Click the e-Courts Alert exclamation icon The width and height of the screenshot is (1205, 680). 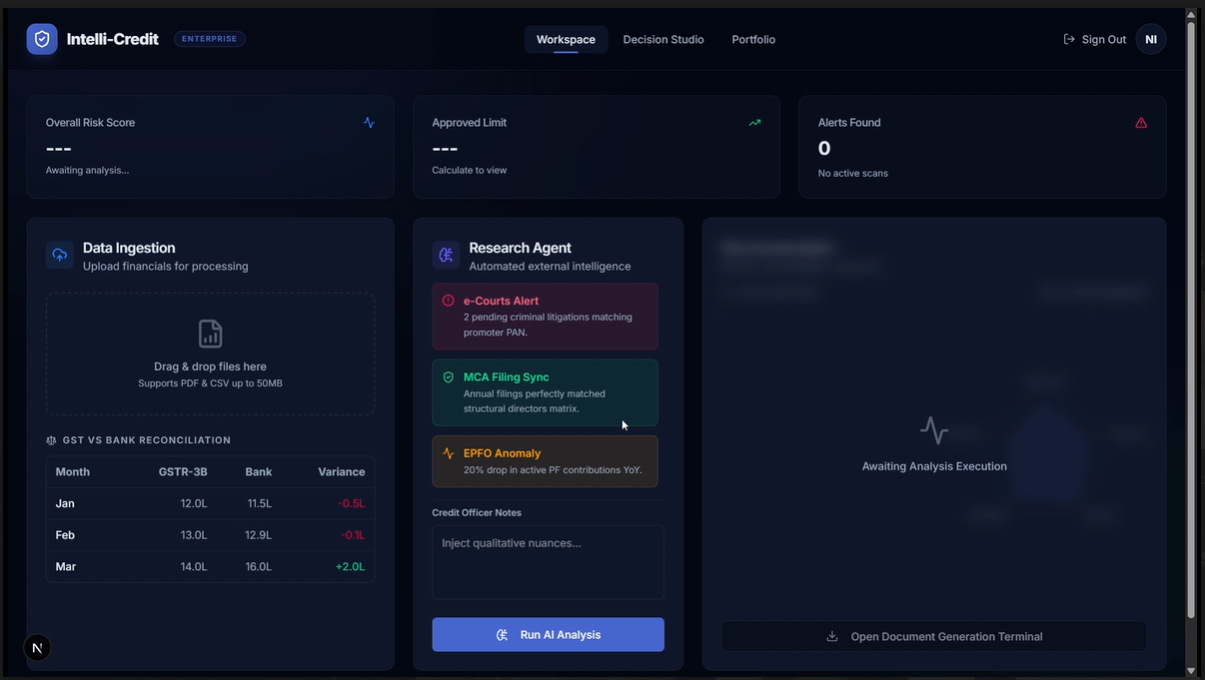click(448, 301)
